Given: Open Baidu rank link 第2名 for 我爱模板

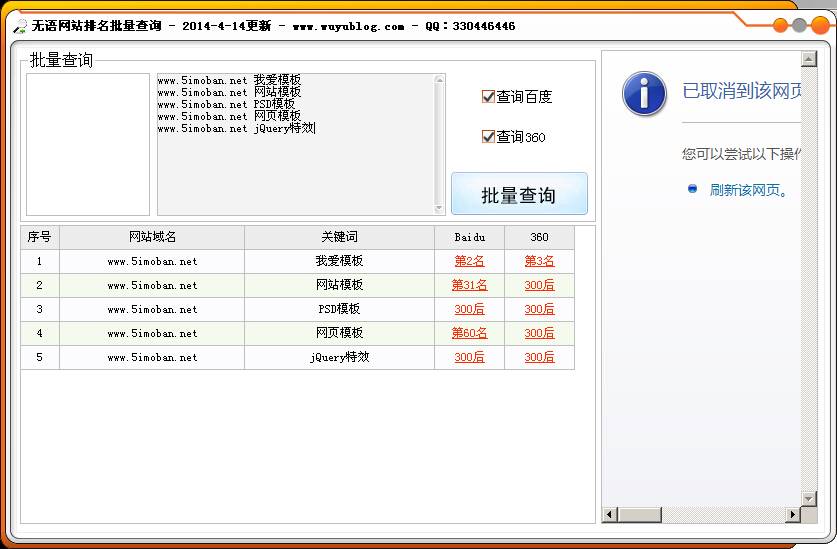Looking at the screenshot, I should 469,261.
